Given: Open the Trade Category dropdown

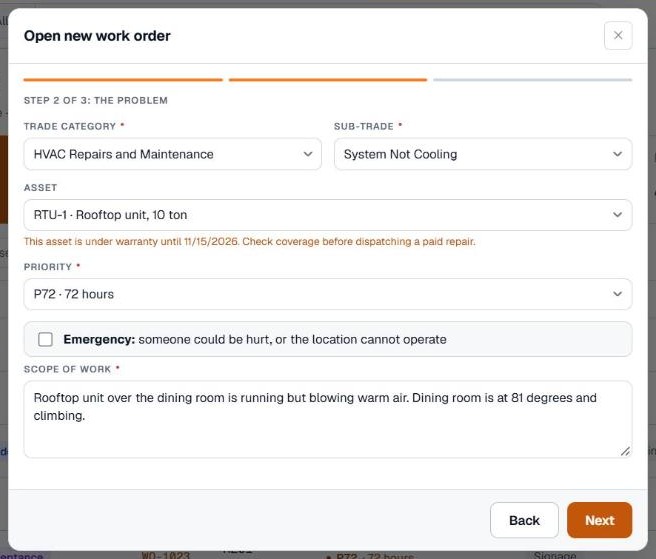Looking at the screenshot, I should (x=172, y=154).
